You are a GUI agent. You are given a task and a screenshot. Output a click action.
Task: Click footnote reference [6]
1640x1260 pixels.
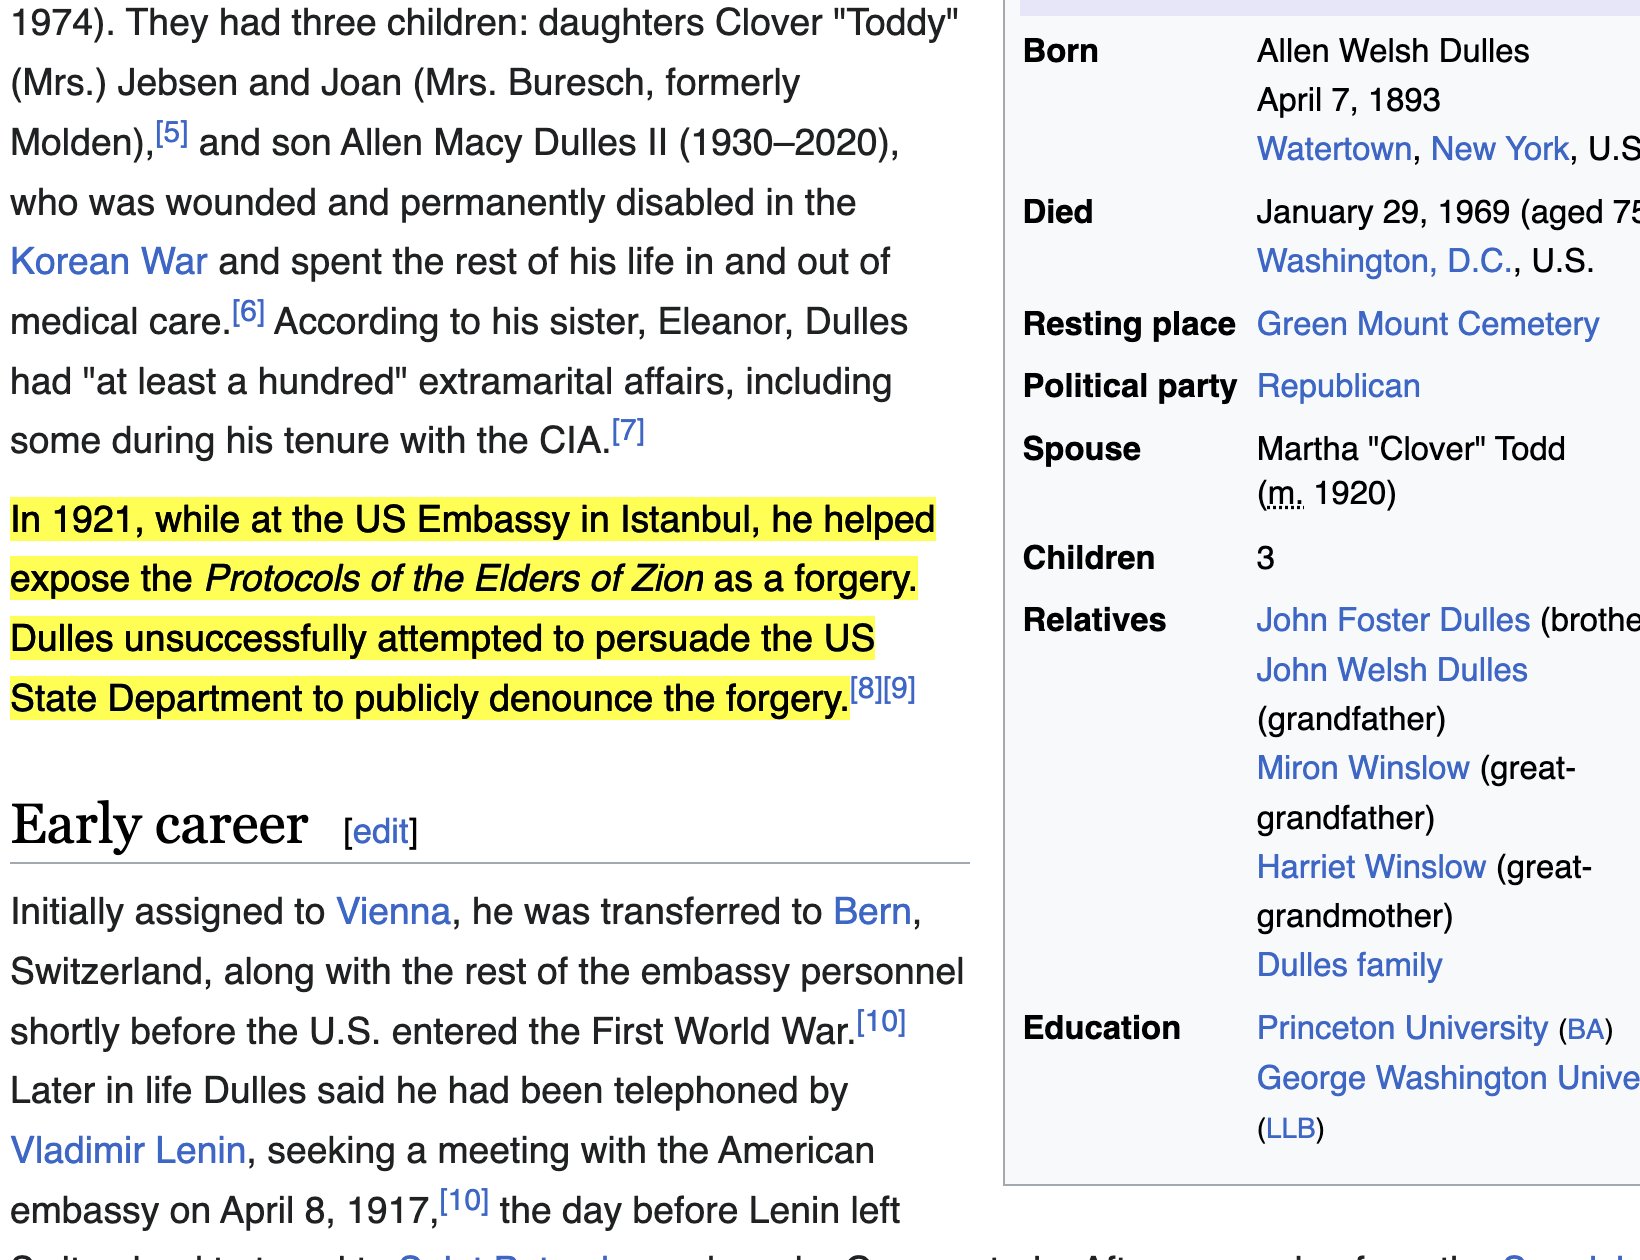248,313
